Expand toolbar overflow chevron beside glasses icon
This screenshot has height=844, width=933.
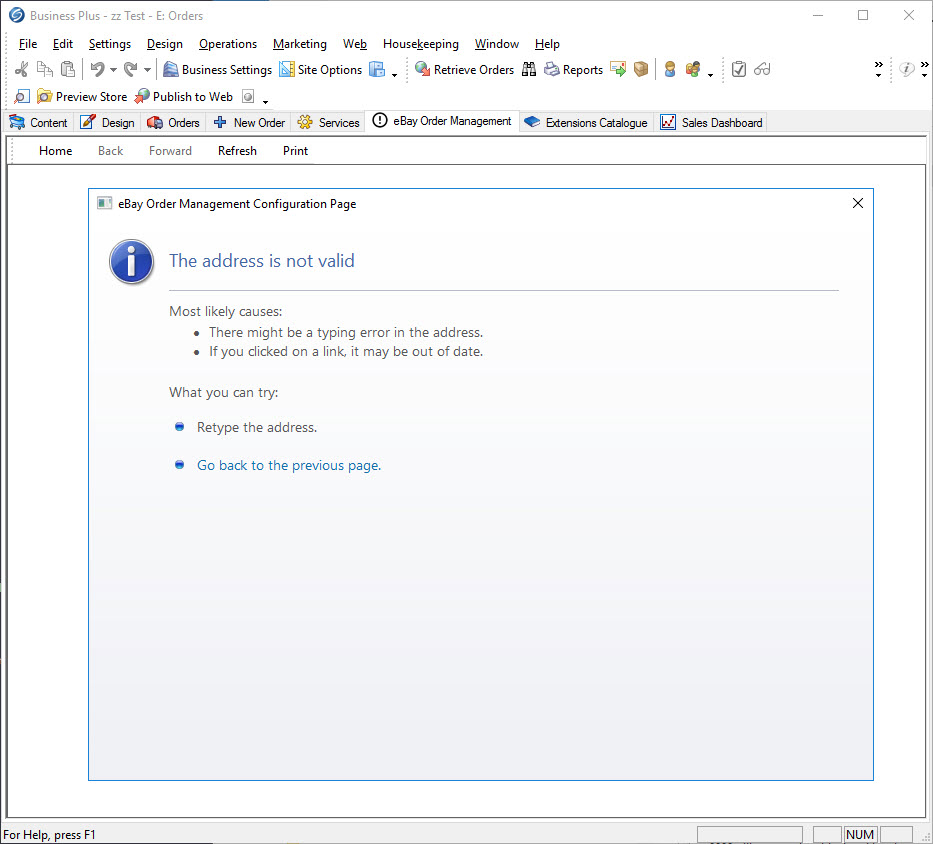pyautogui.click(x=879, y=69)
